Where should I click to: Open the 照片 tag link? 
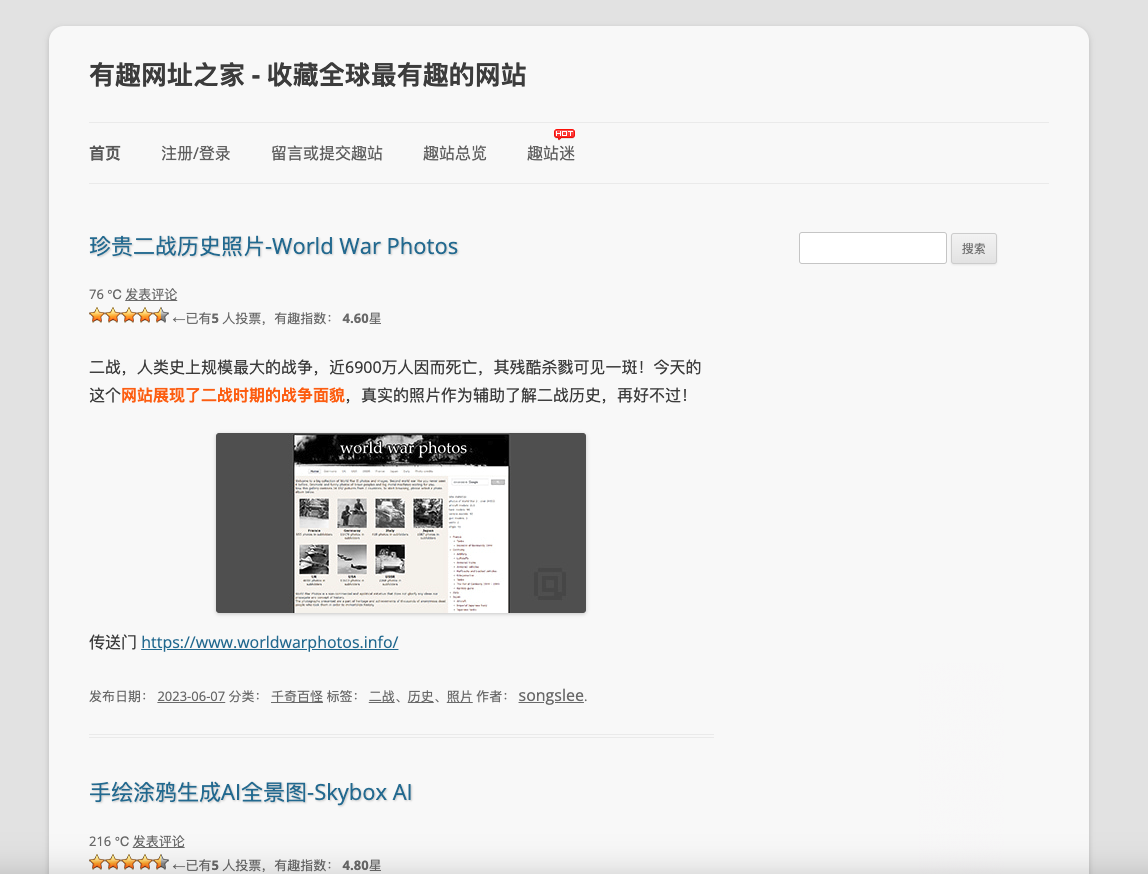tap(459, 696)
